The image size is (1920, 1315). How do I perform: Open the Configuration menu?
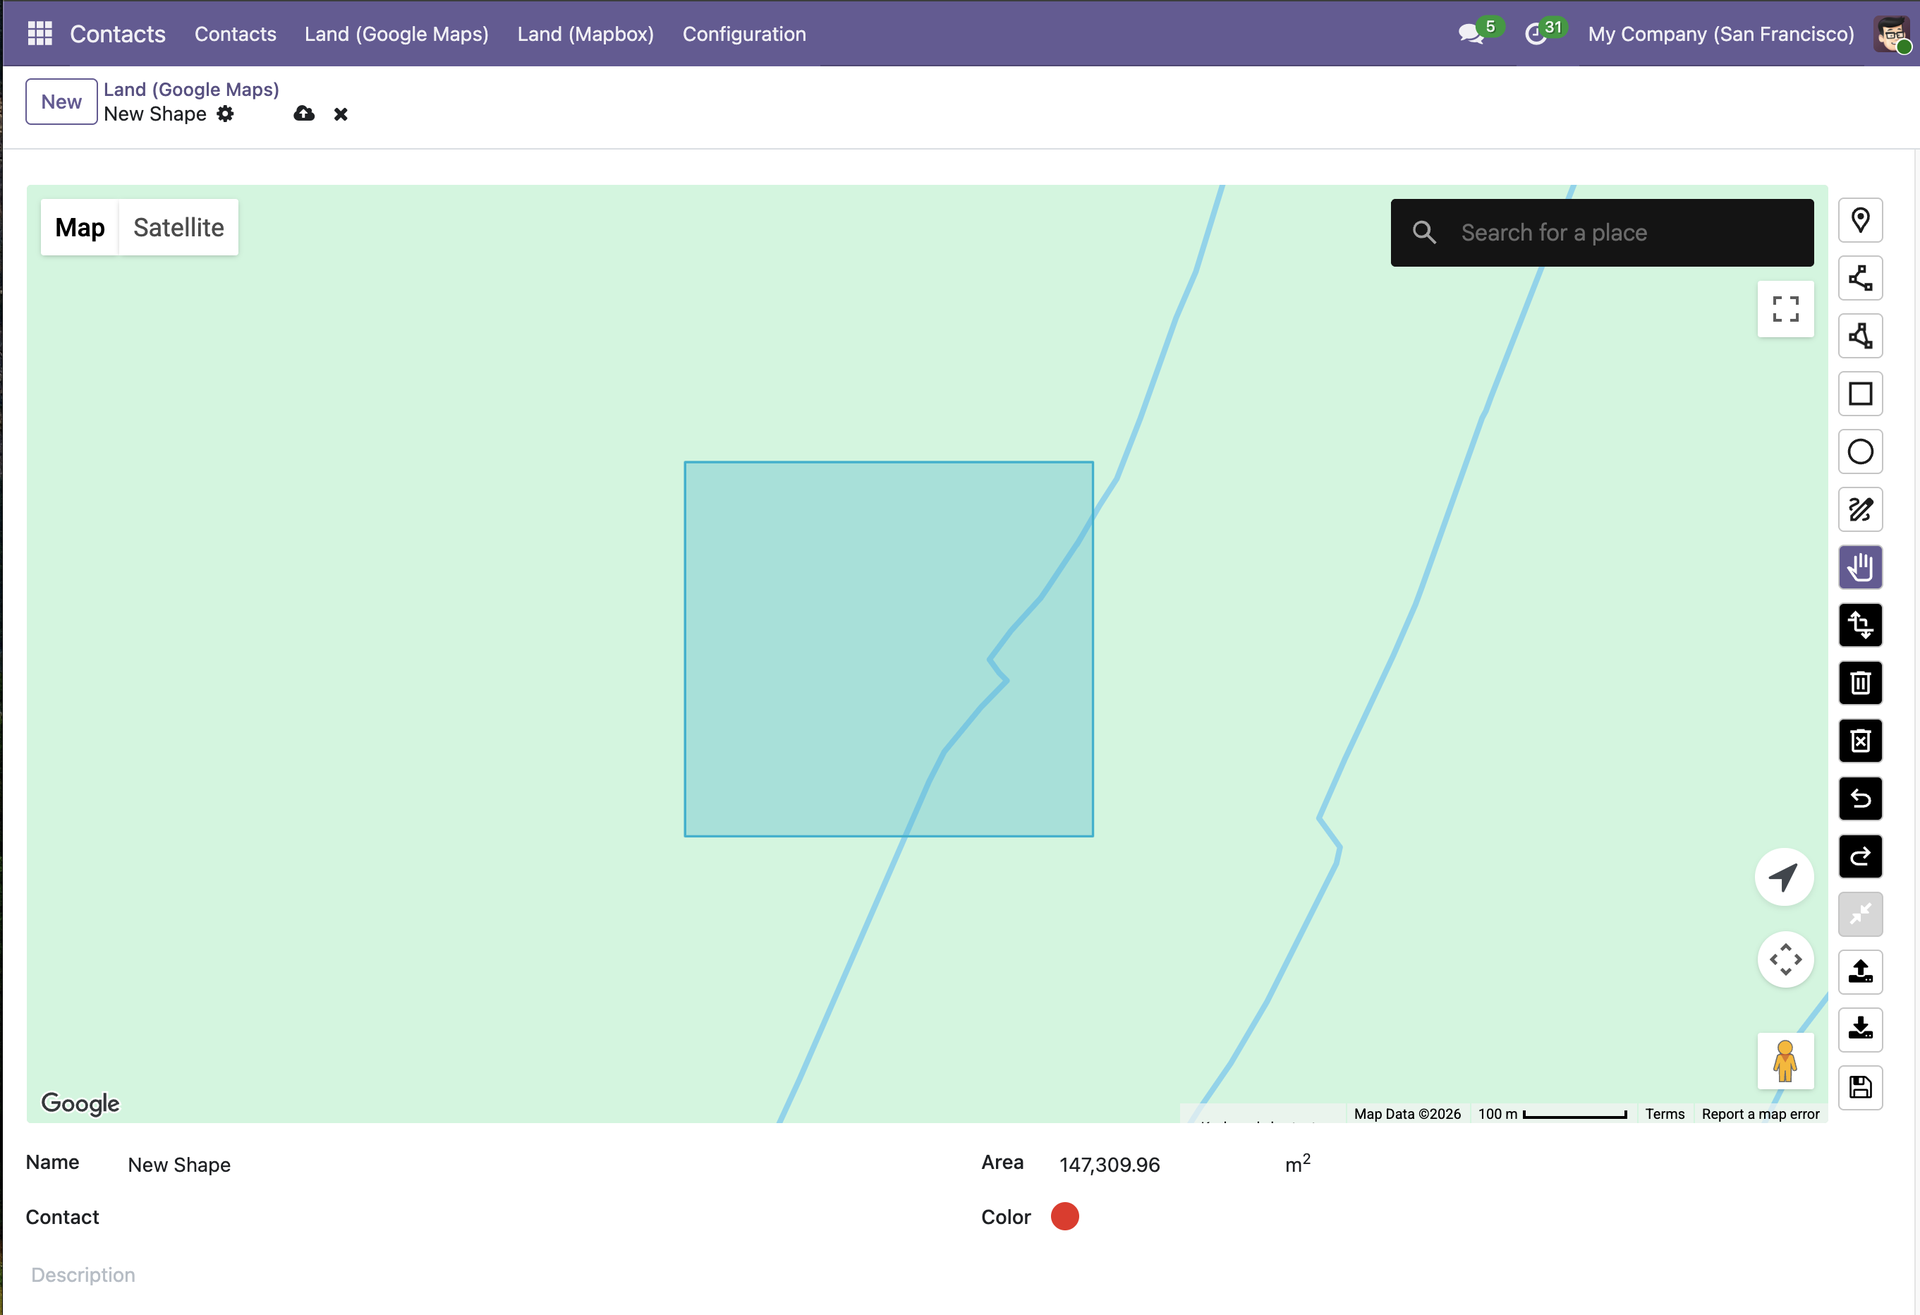click(744, 34)
